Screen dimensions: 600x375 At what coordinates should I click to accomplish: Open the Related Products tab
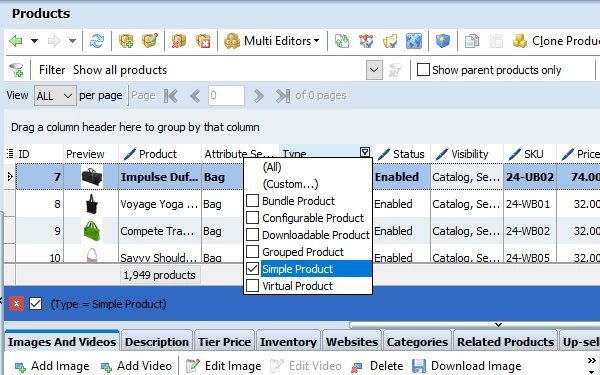point(505,342)
